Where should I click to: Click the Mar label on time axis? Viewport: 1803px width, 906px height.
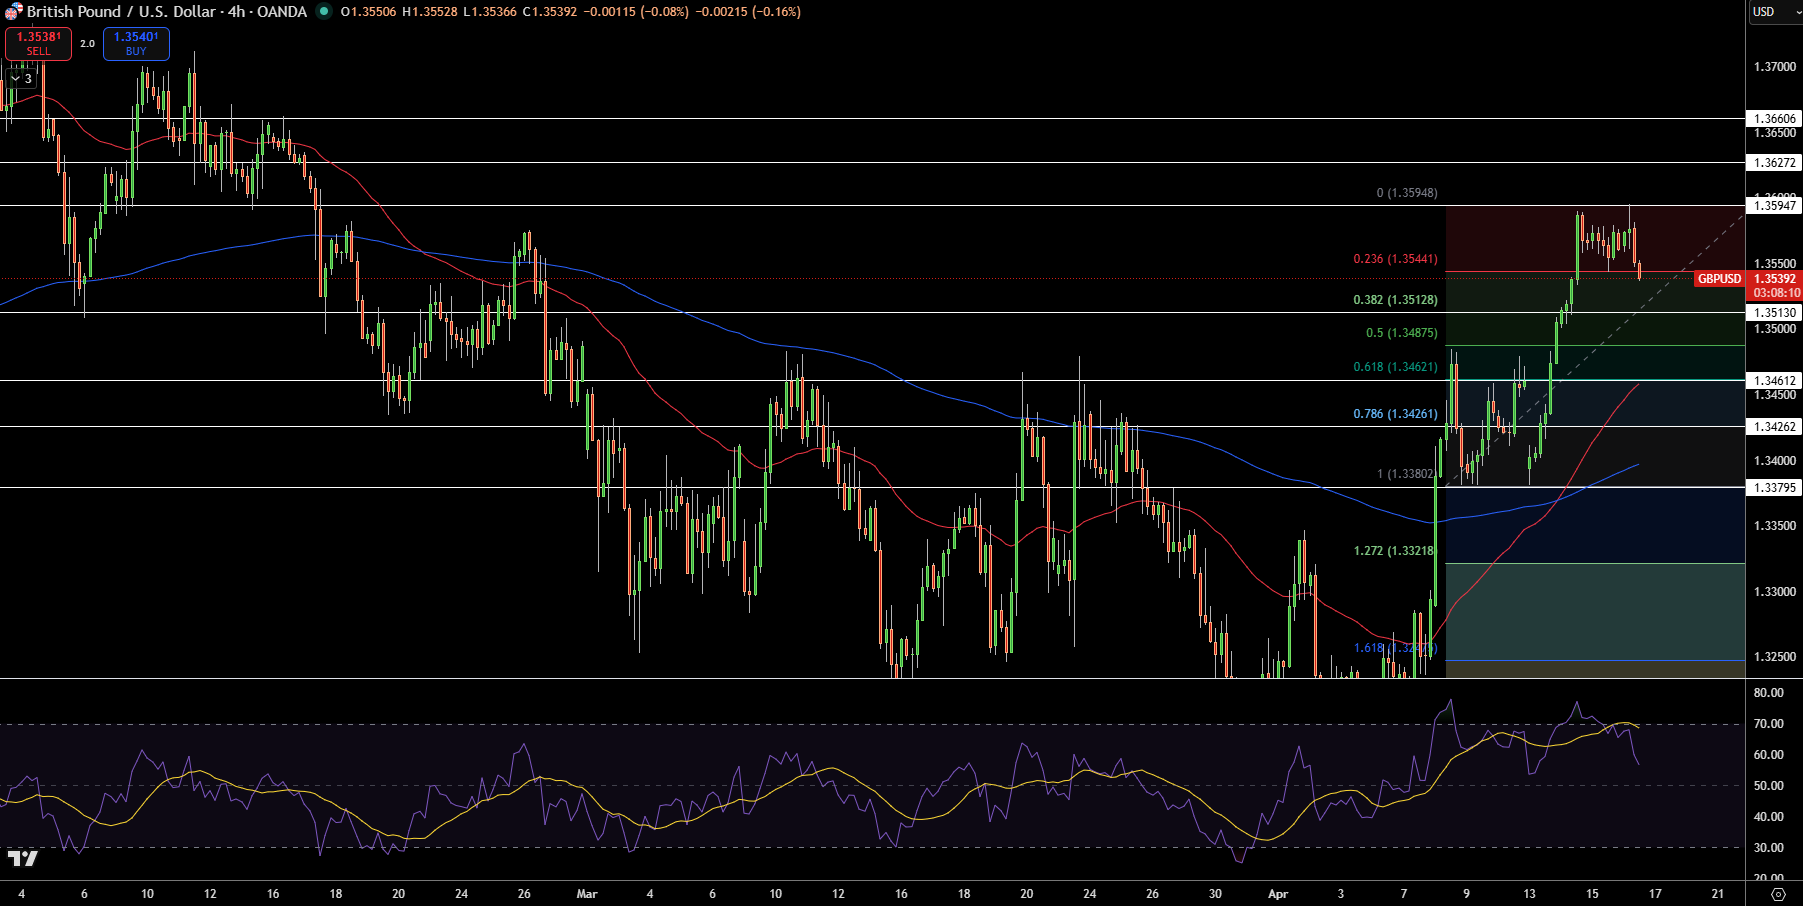coord(587,894)
